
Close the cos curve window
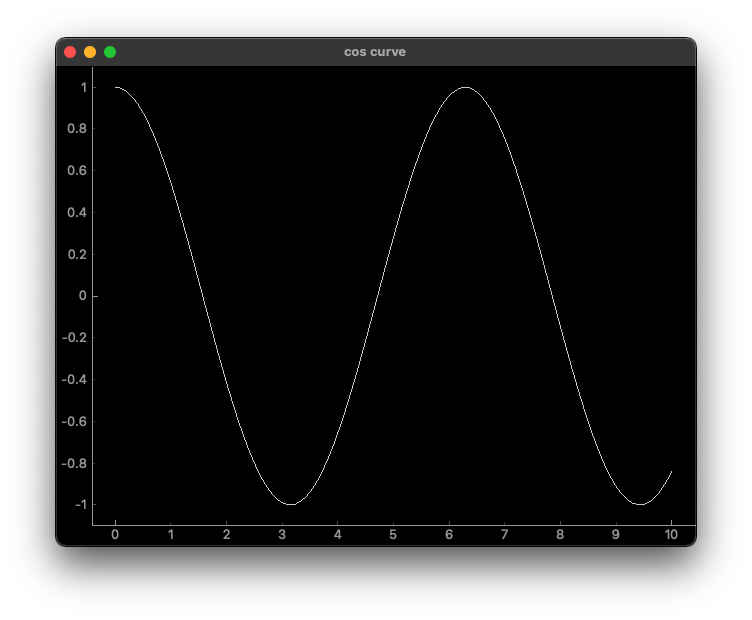coord(70,52)
